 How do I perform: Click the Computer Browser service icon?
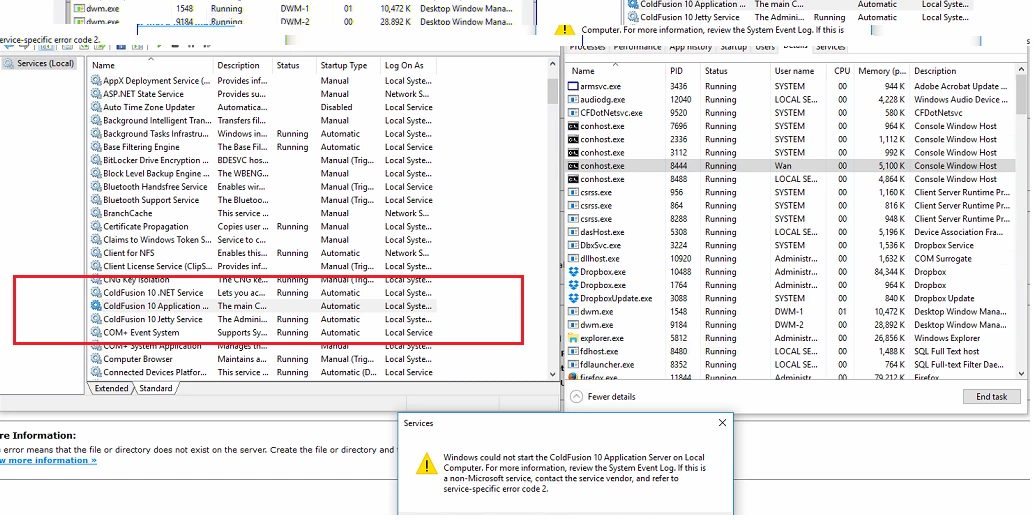(96, 359)
